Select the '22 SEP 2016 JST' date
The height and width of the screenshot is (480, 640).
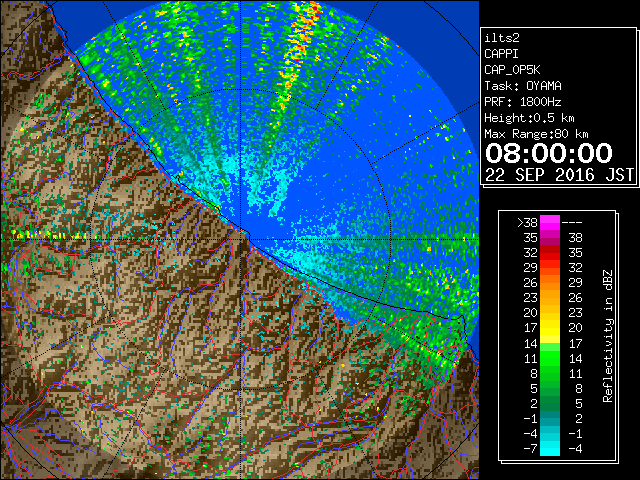click(559, 175)
